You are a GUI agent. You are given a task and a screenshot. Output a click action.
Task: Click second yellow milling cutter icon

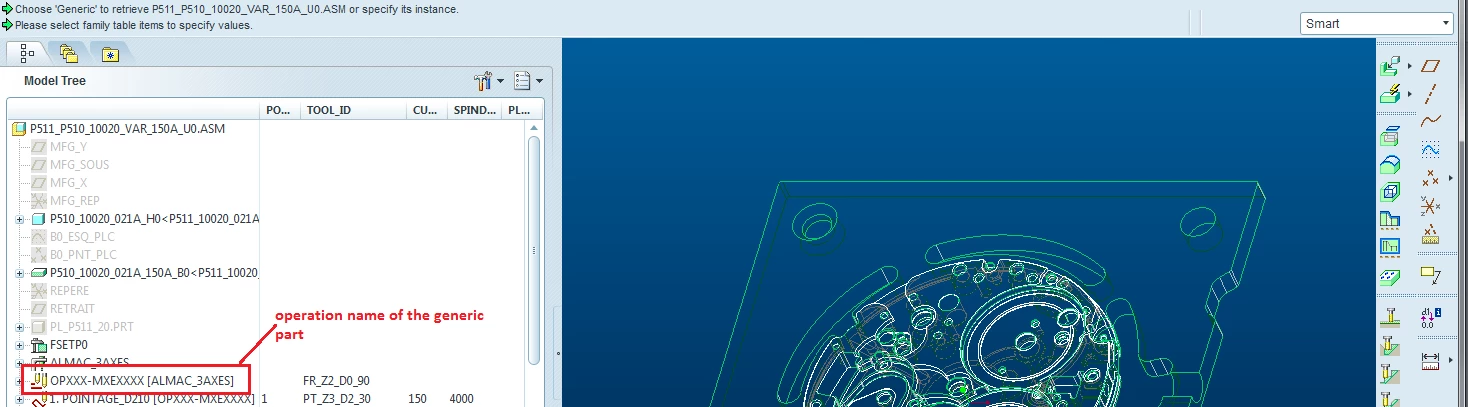1390,346
